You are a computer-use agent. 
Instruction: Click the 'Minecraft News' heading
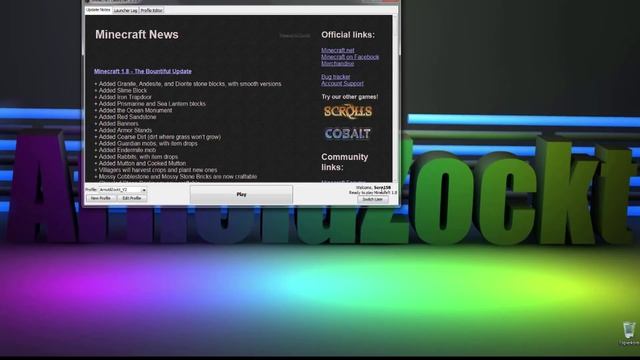click(137, 35)
